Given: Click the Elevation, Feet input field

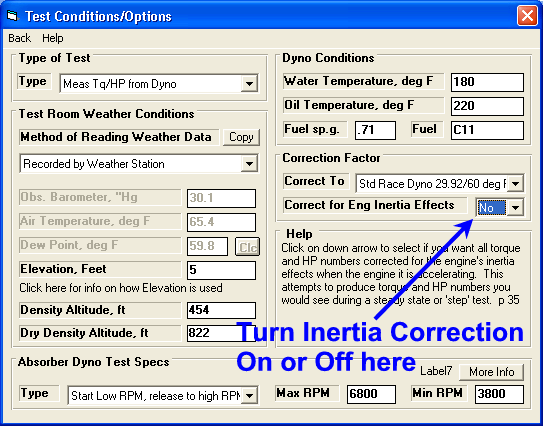Looking at the screenshot, I should pos(222,270).
